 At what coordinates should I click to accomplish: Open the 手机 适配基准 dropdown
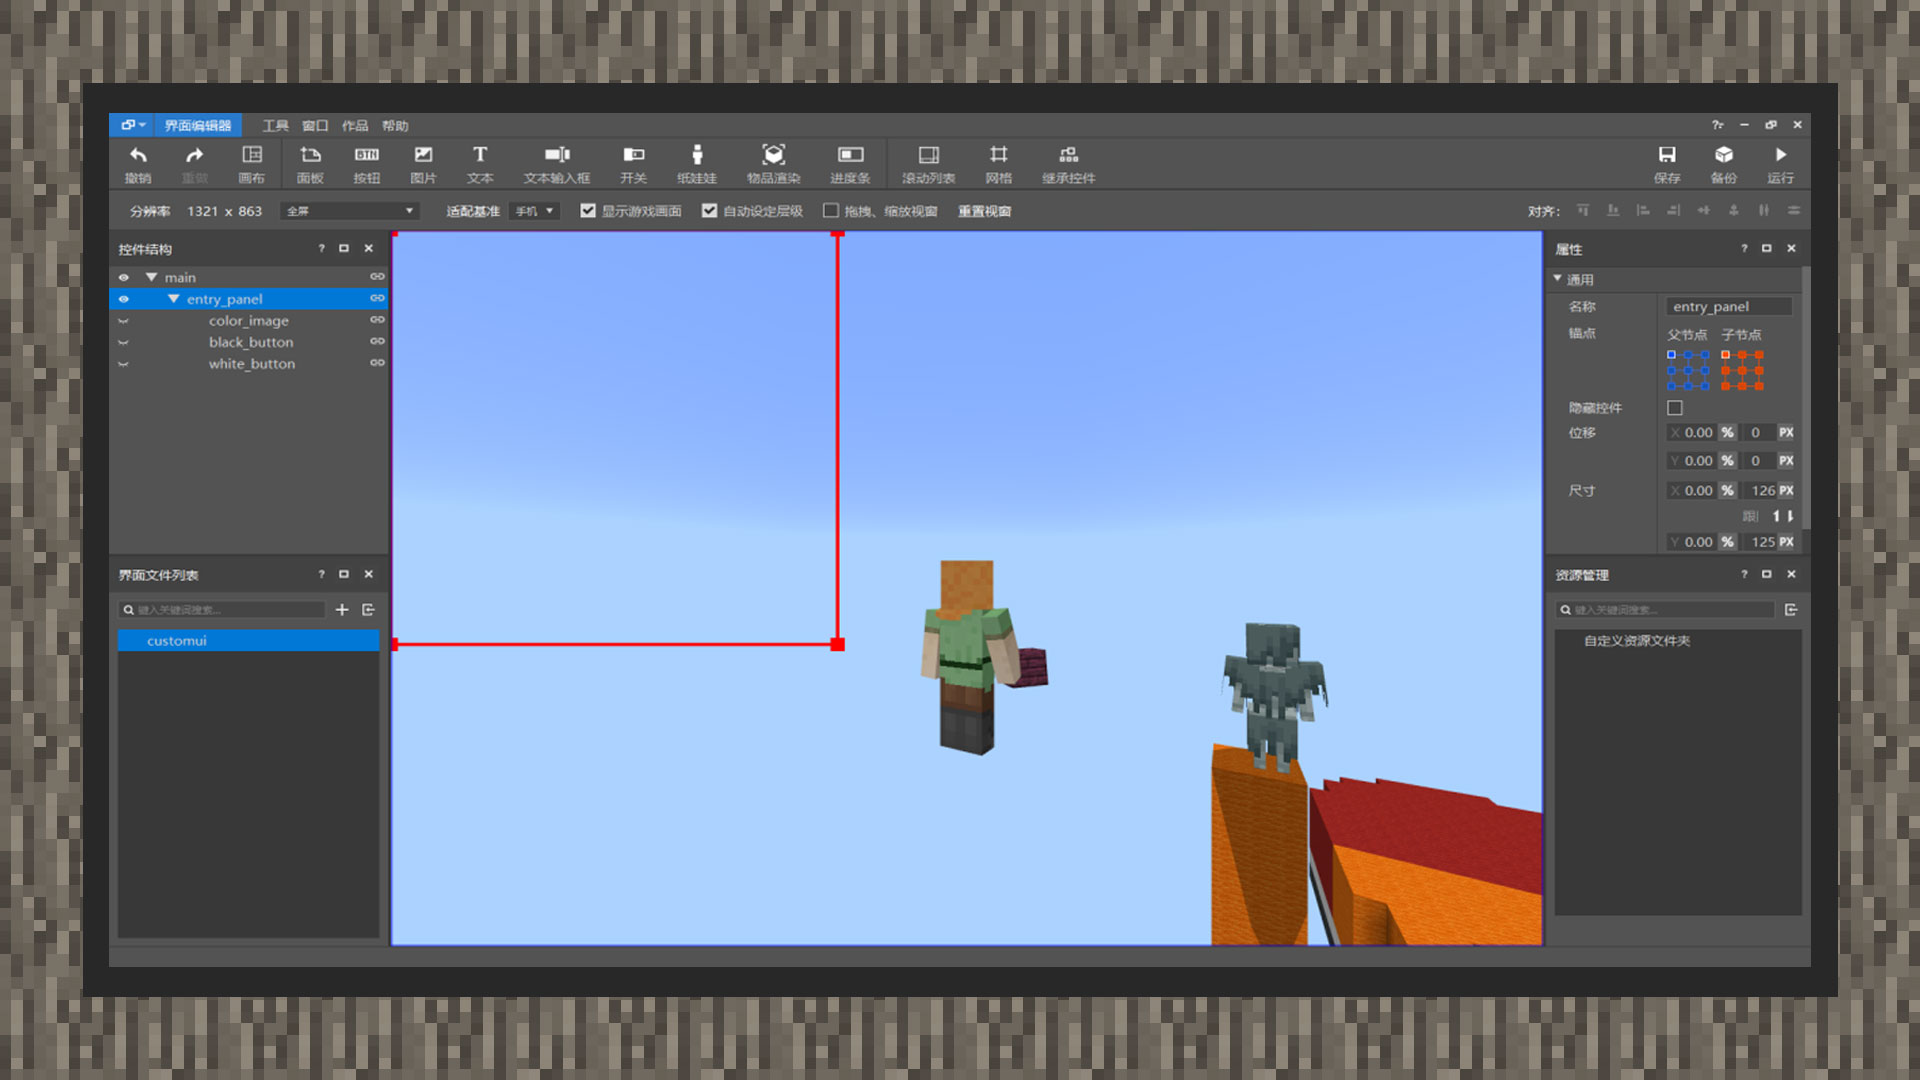tap(533, 211)
